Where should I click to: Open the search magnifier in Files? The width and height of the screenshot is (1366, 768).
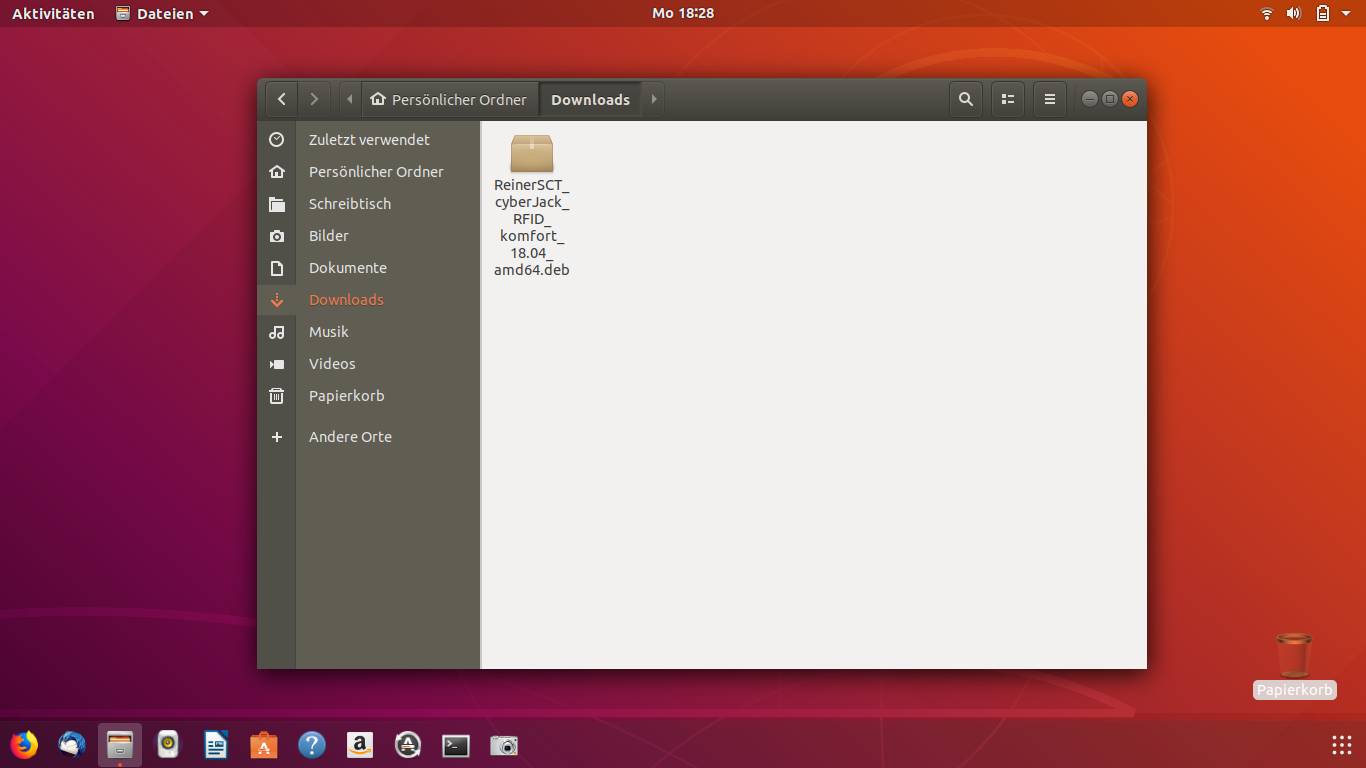click(x=965, y=99)
